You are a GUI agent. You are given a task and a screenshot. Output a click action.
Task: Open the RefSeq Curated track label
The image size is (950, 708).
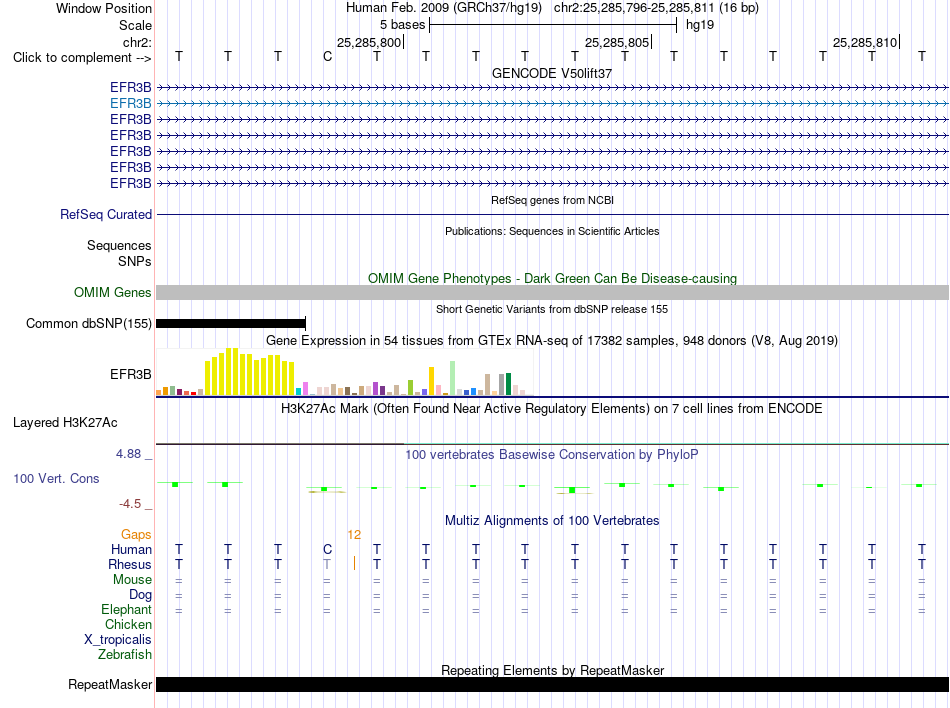[106, 214]
